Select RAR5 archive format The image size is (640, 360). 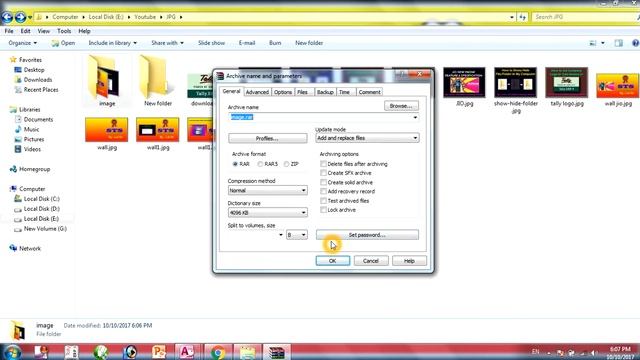[x=260, y=164]
